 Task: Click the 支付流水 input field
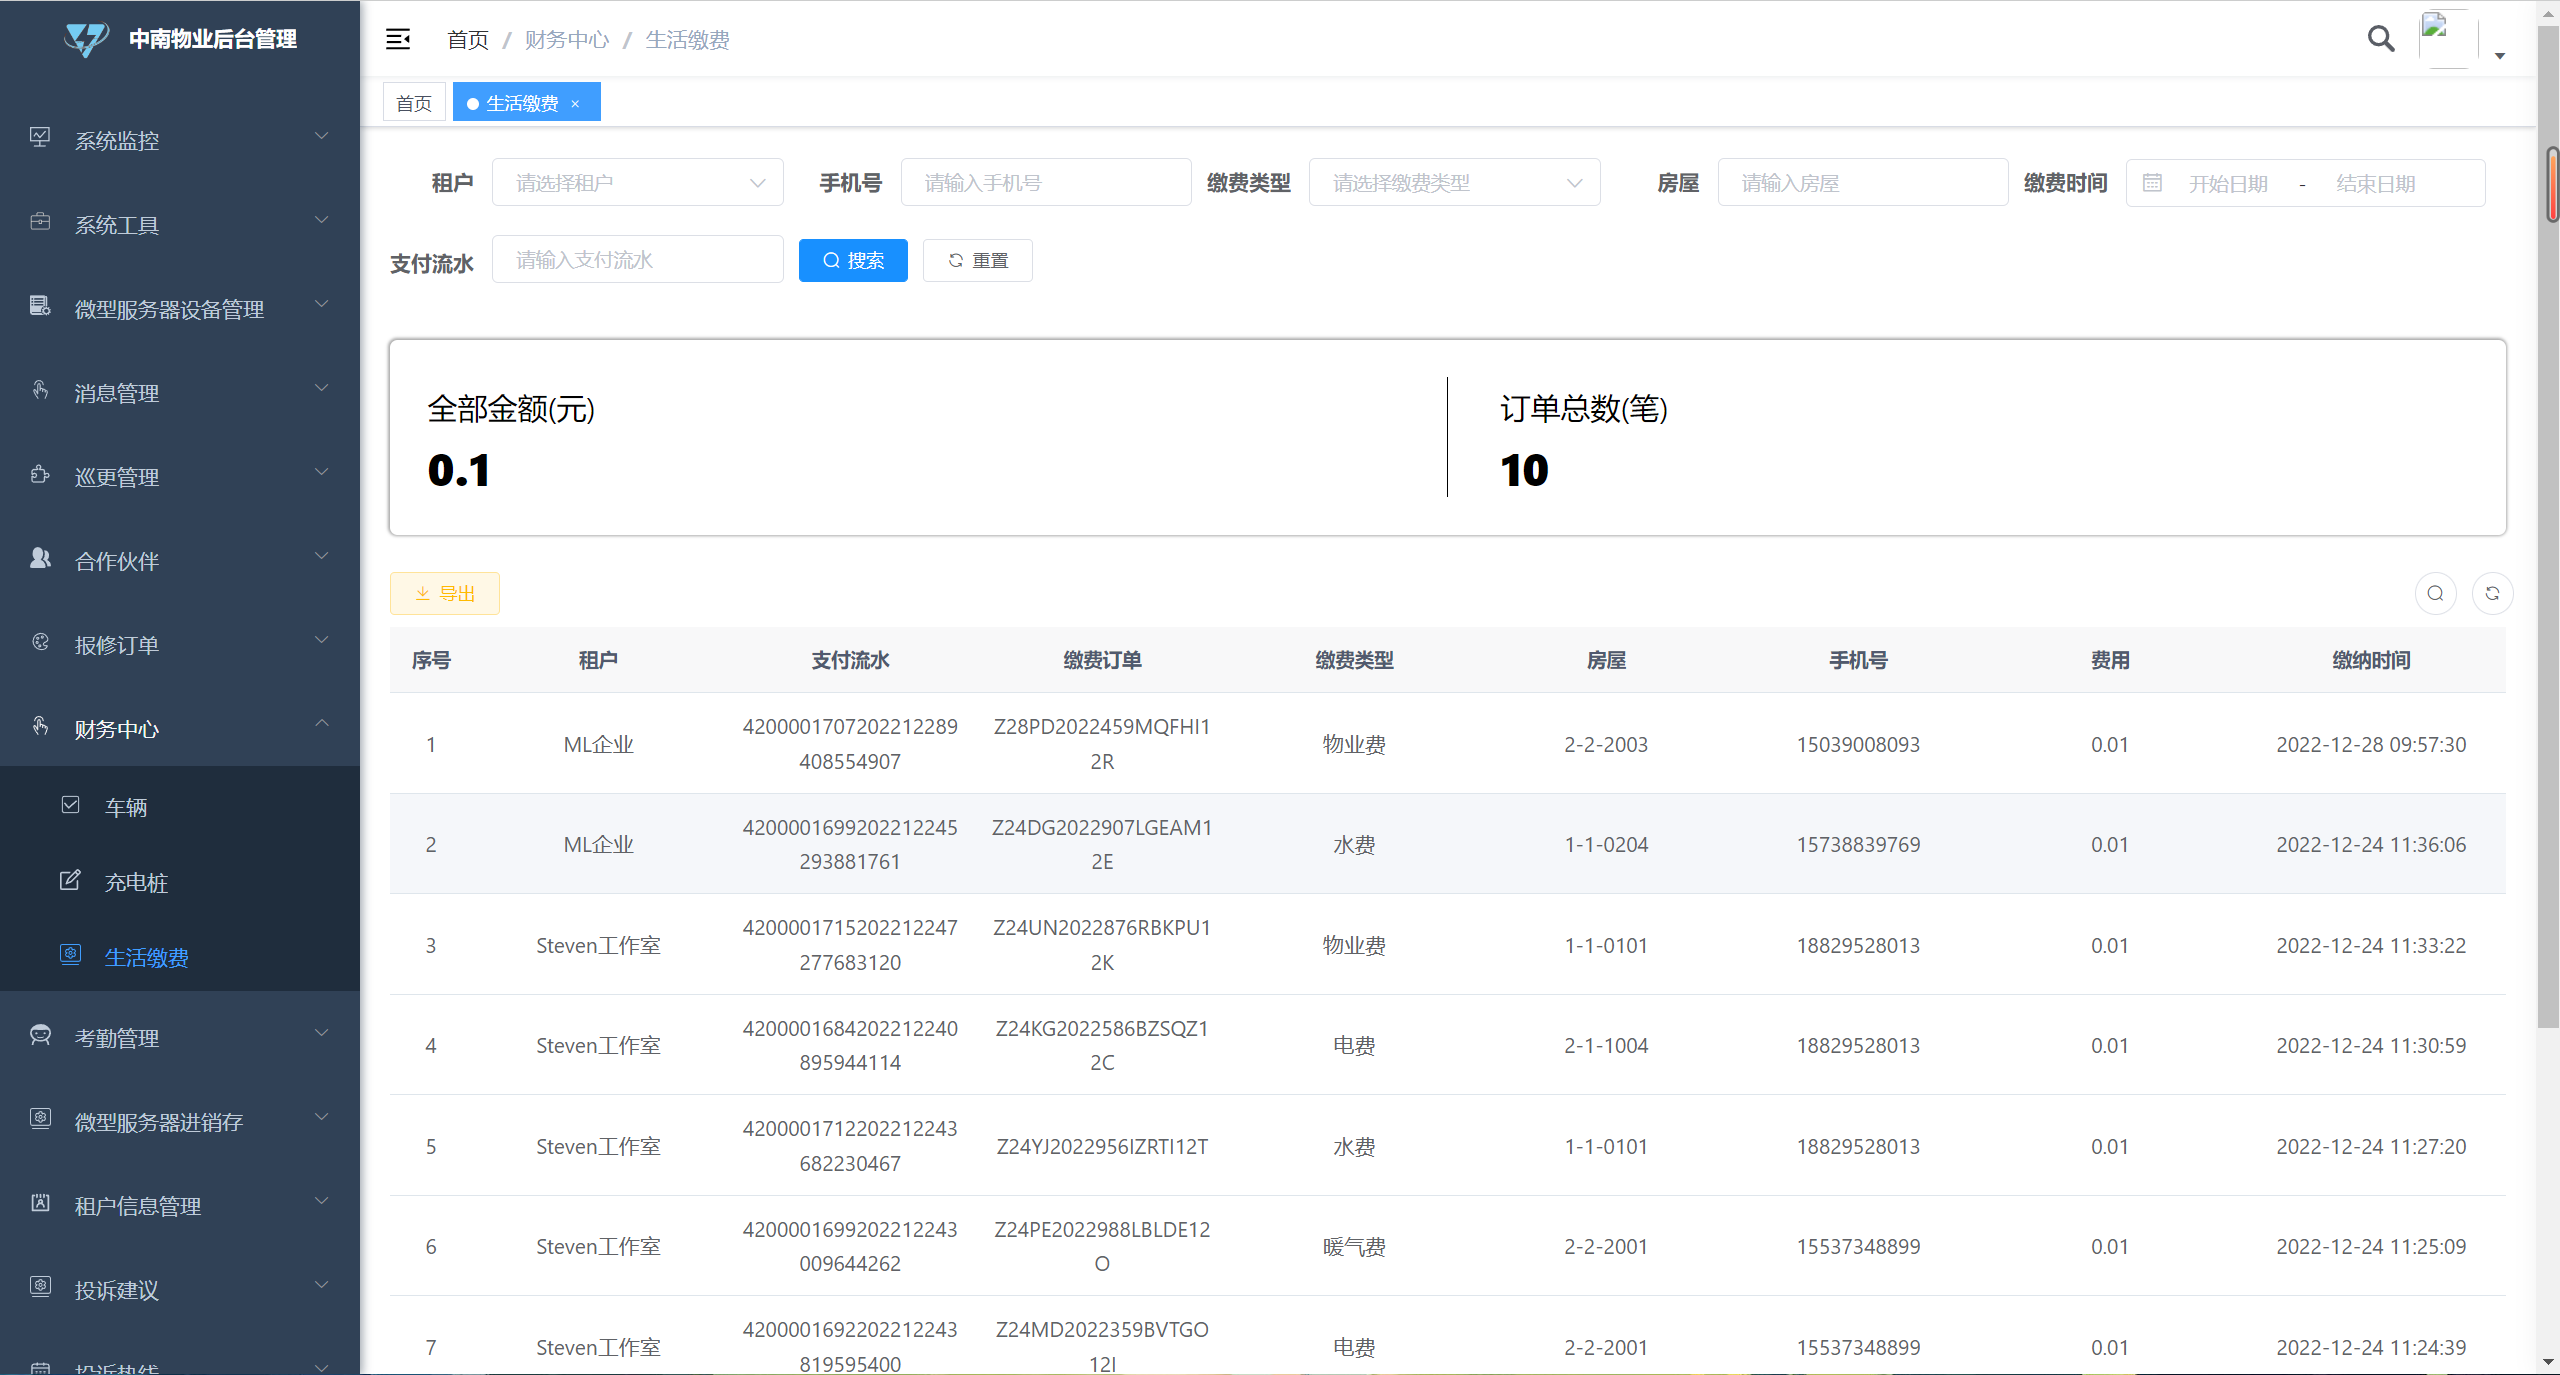pos(638,260)
